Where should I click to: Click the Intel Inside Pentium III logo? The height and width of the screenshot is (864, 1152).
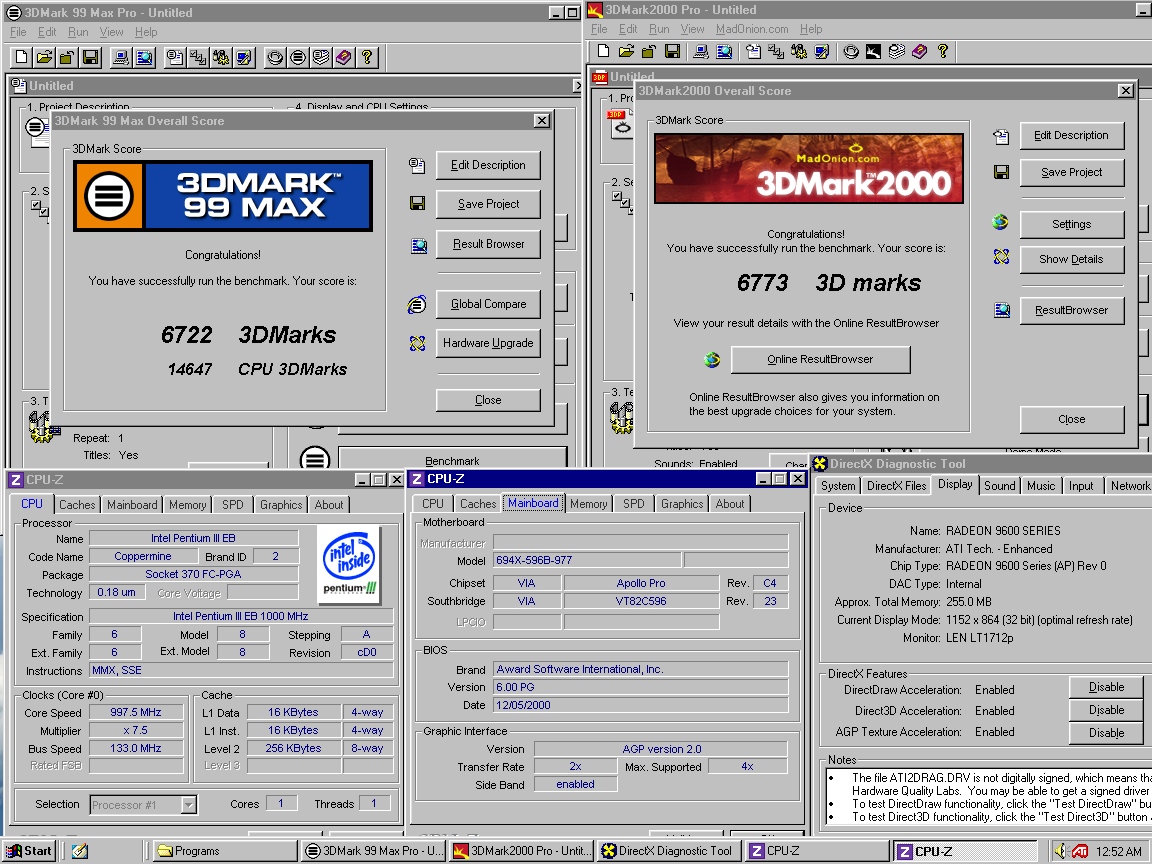(x=349, y=564)
